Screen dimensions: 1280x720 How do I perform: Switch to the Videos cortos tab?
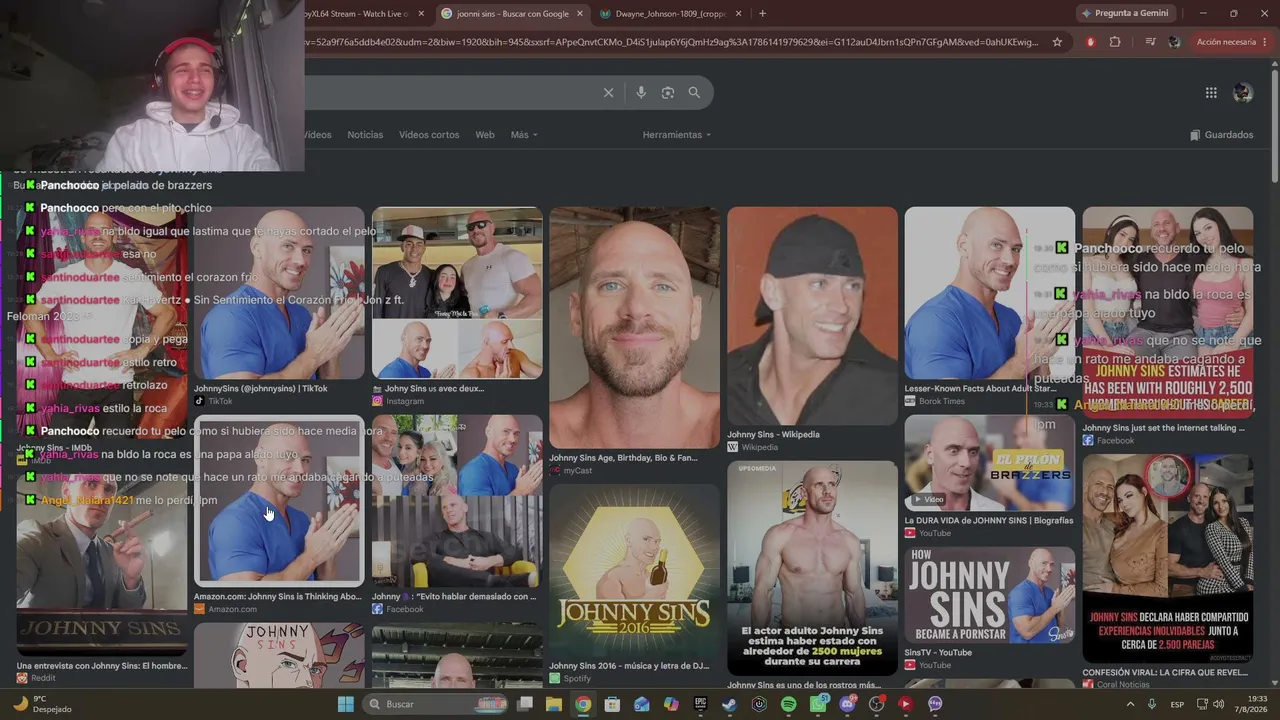pyautogui.click(x=429, y=135)
